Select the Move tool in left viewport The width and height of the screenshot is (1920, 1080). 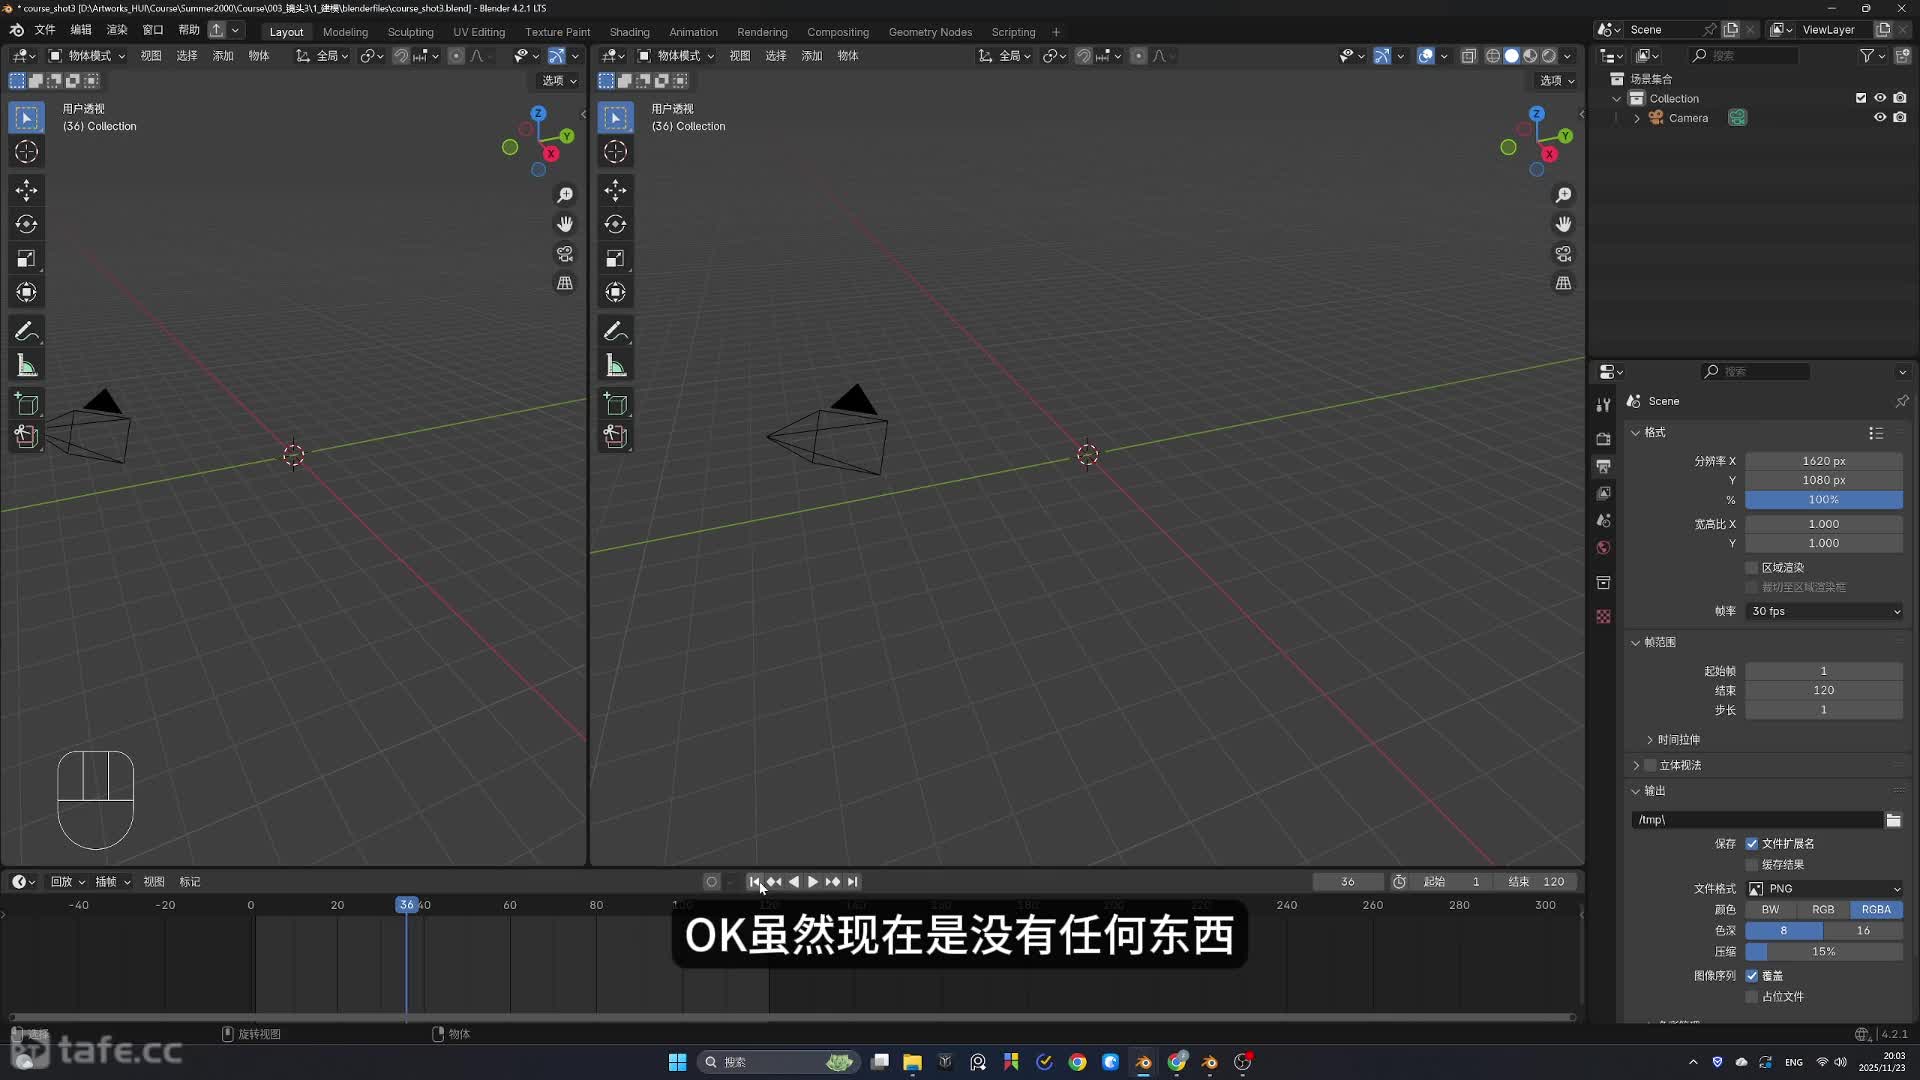(x=27, y=190)
